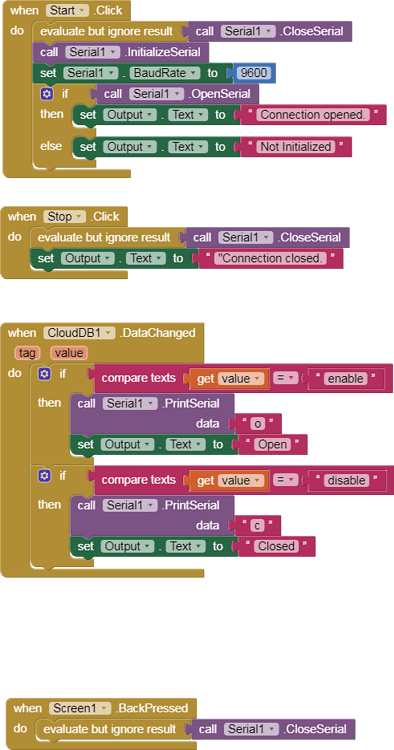Open the equals operator dropdown beside 'enable'

click(x=285, y=379)
